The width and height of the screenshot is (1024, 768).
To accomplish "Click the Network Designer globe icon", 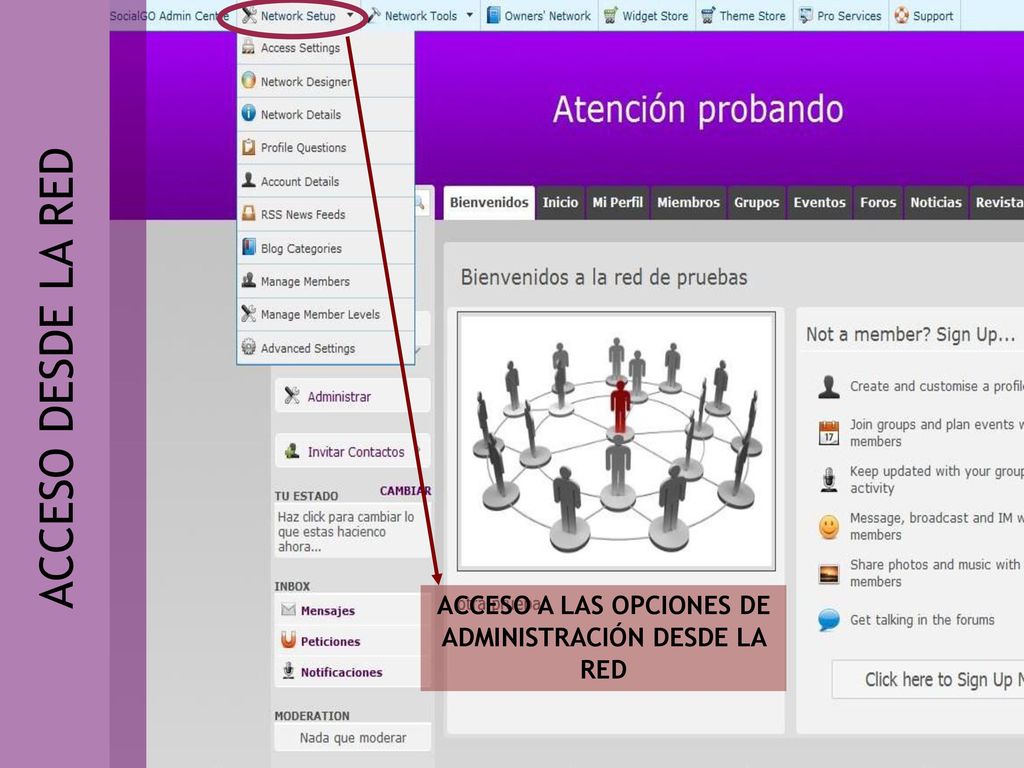I will (248, 80).
